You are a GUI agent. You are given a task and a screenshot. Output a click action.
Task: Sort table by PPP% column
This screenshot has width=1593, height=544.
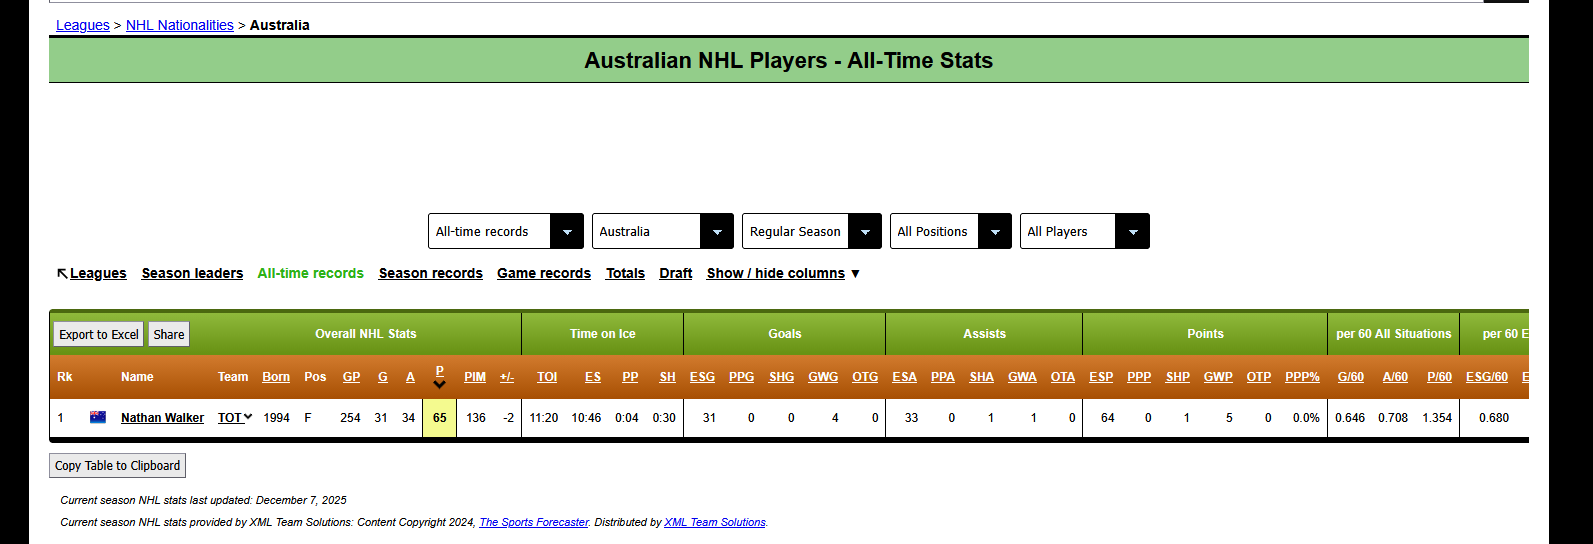(1302, 377)
